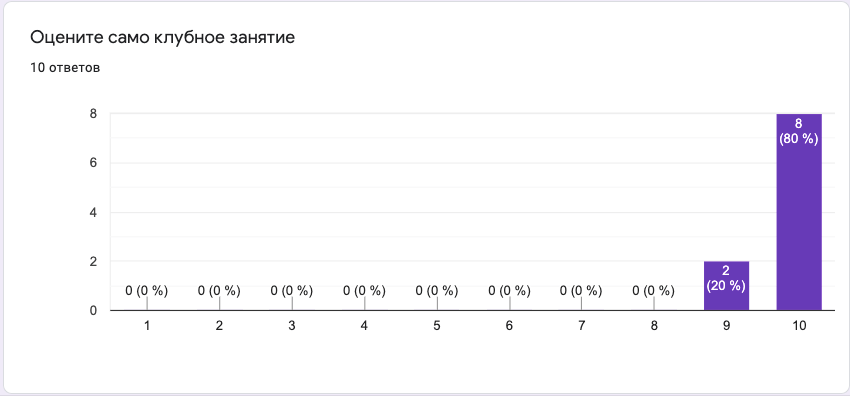Click the chart title 'Оцените само клубное занятие'
Screen dimensions: 850x396
point(163,37)
